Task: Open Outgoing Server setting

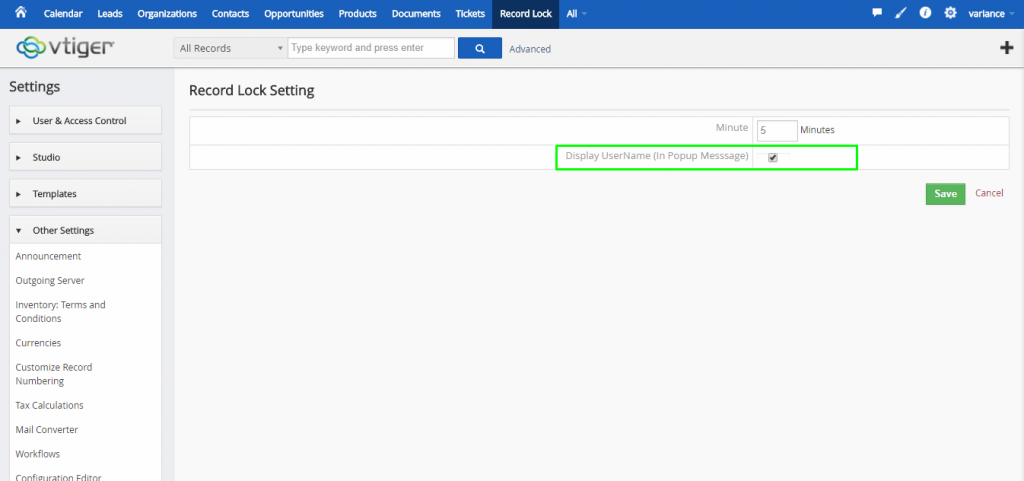Action: (x=50, y=281)
